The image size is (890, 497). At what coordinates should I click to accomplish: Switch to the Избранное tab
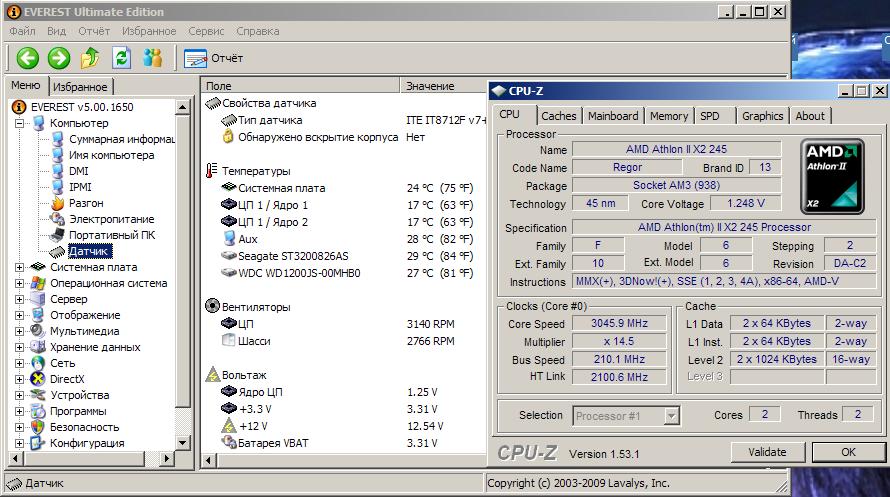coord(80,87)
